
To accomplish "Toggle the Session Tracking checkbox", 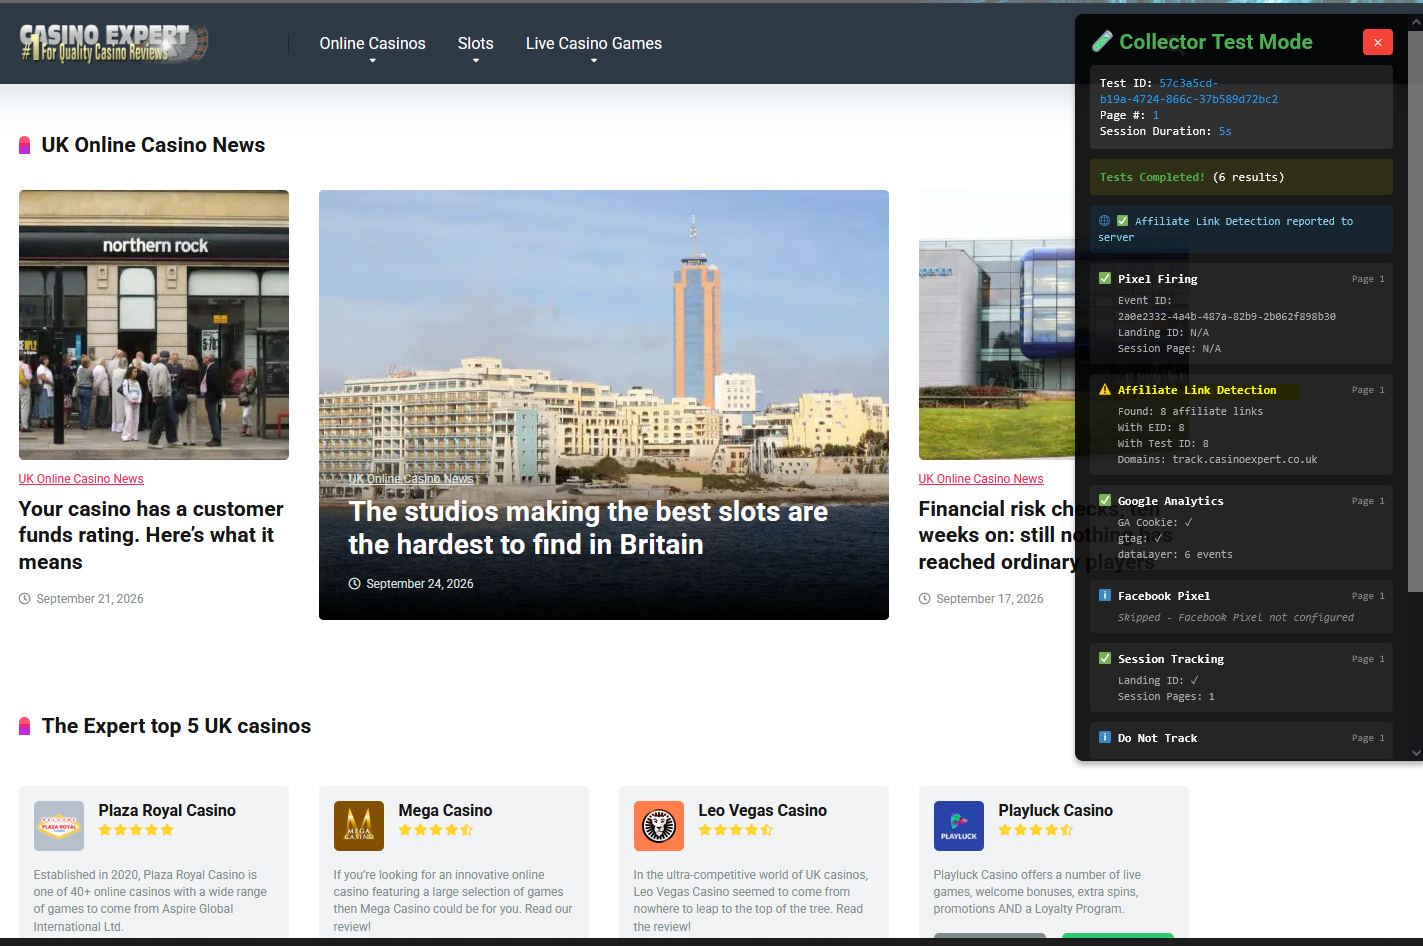I will [1105, 658].
